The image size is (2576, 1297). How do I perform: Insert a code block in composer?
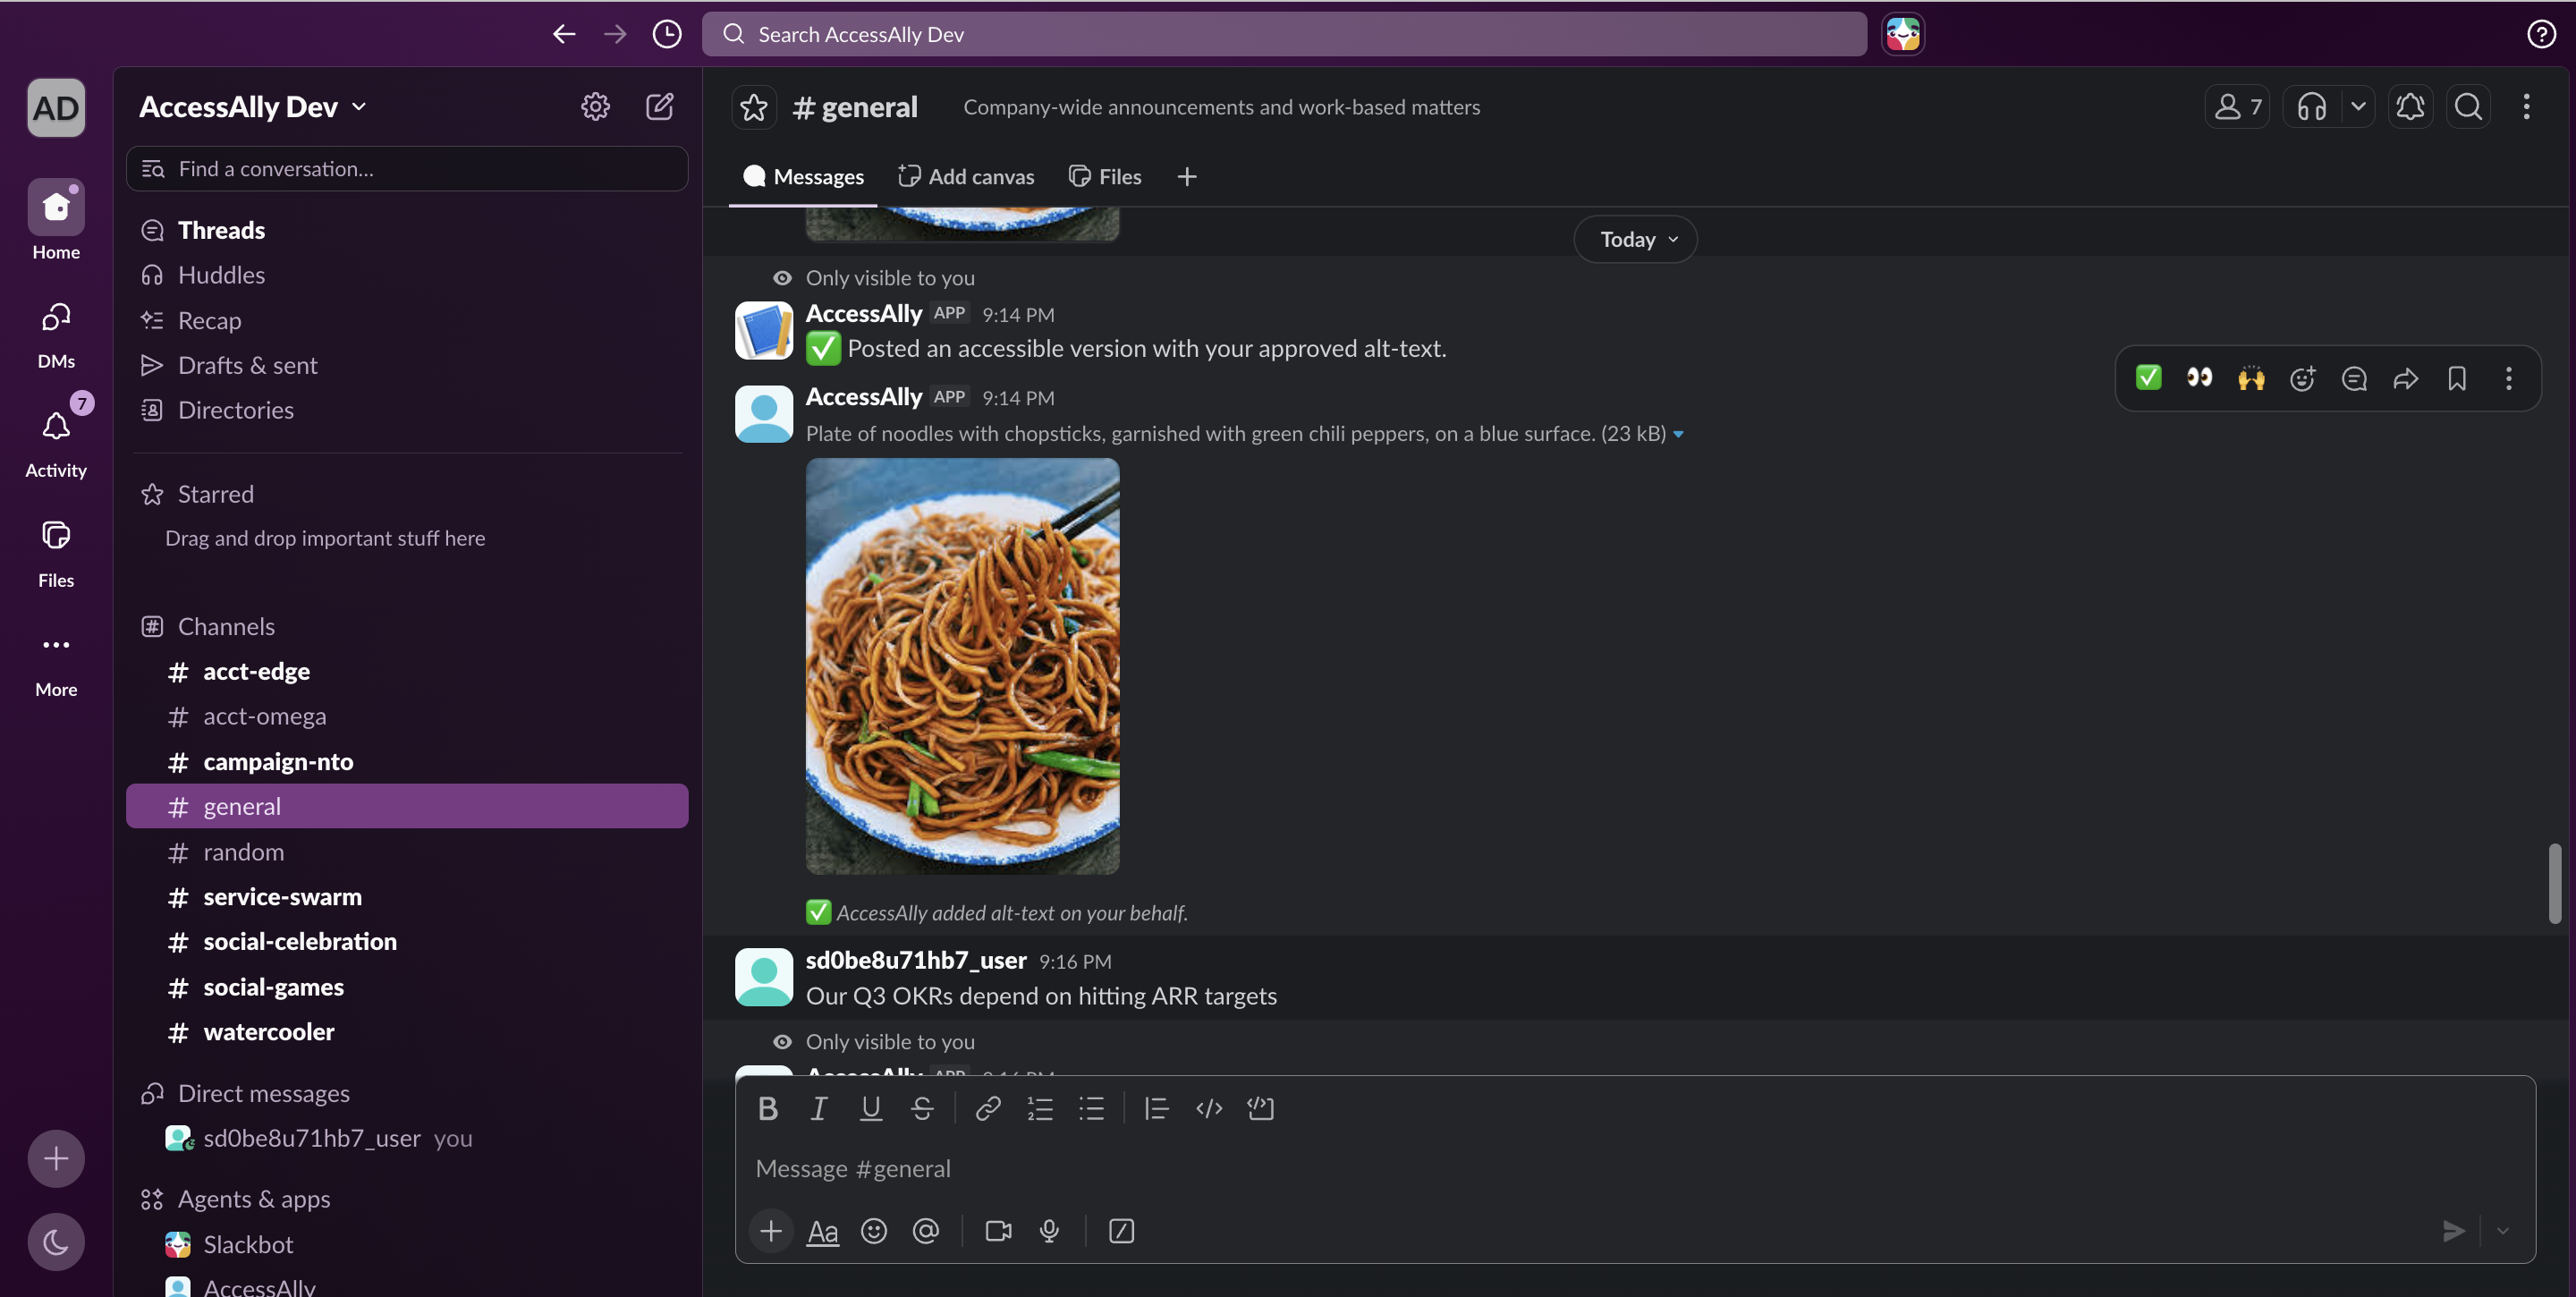[1261, 1108]
